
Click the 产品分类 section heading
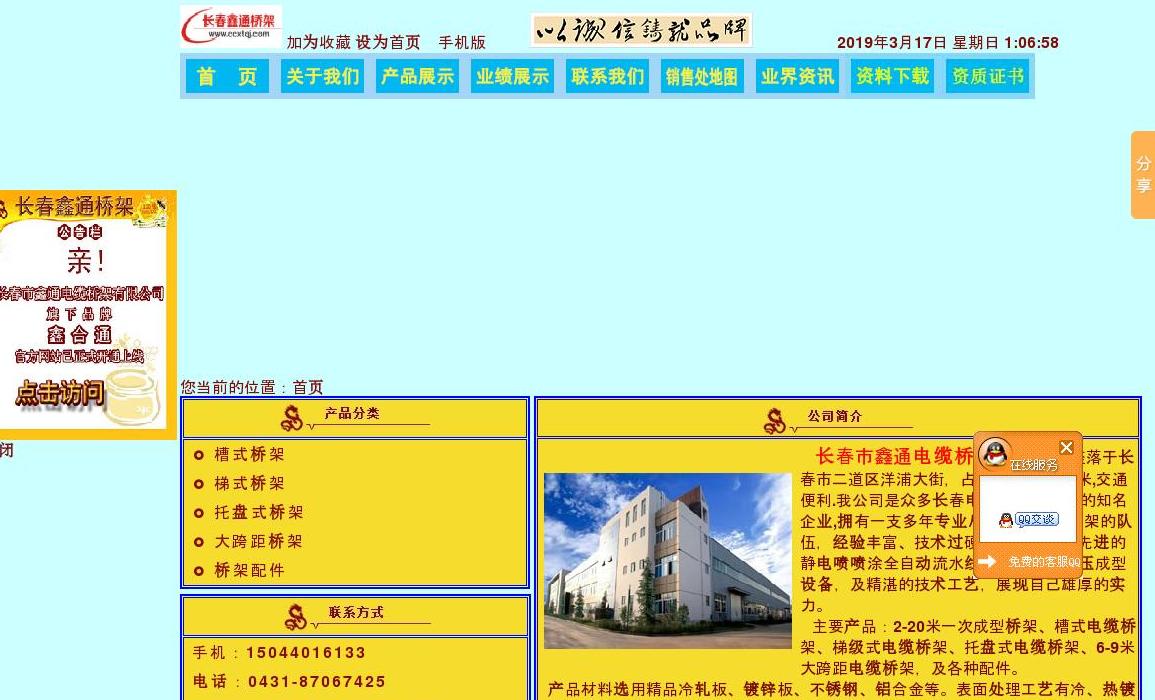(352, 413)
